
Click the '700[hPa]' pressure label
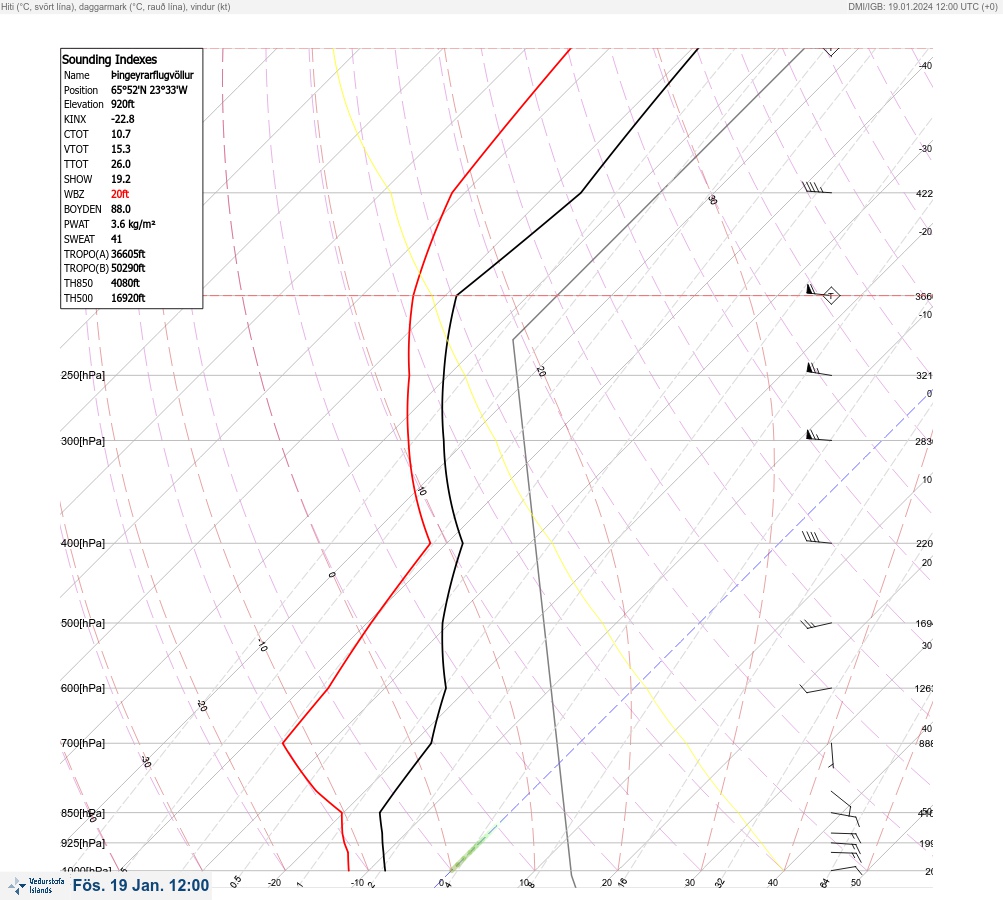pyautogui.click(x=83, y=743)
